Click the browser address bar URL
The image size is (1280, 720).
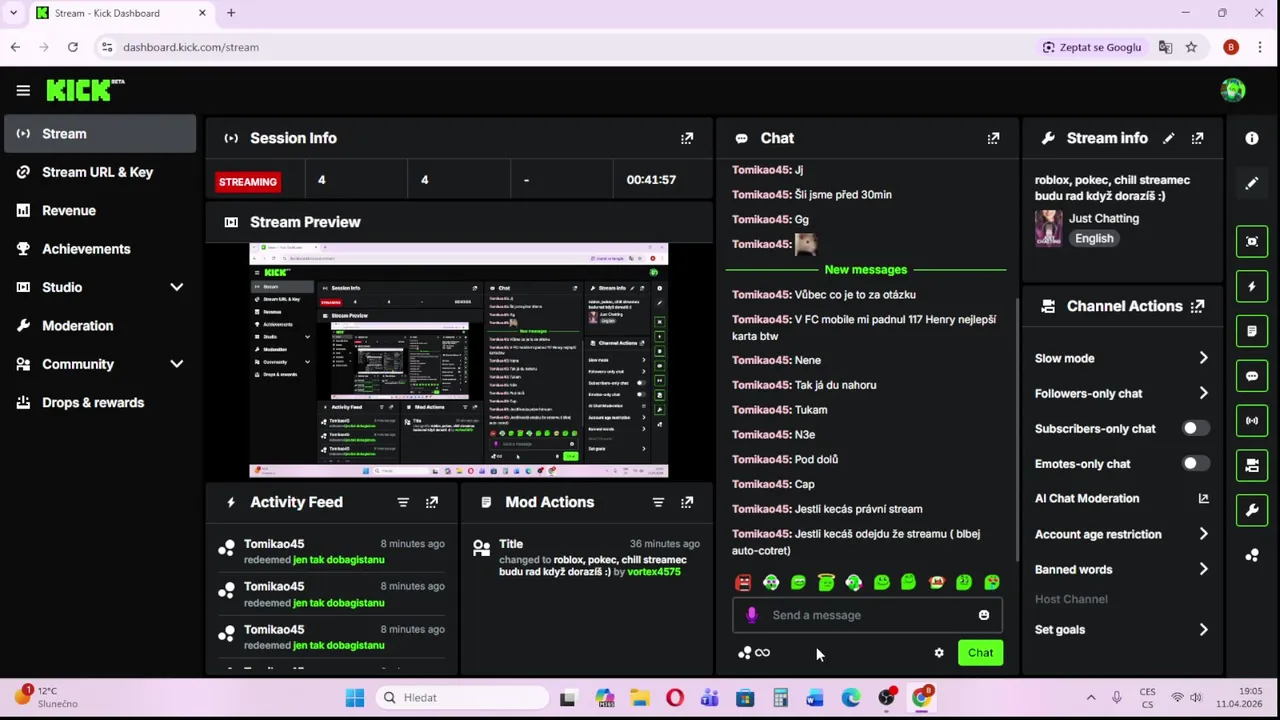(x=191, y=47)
